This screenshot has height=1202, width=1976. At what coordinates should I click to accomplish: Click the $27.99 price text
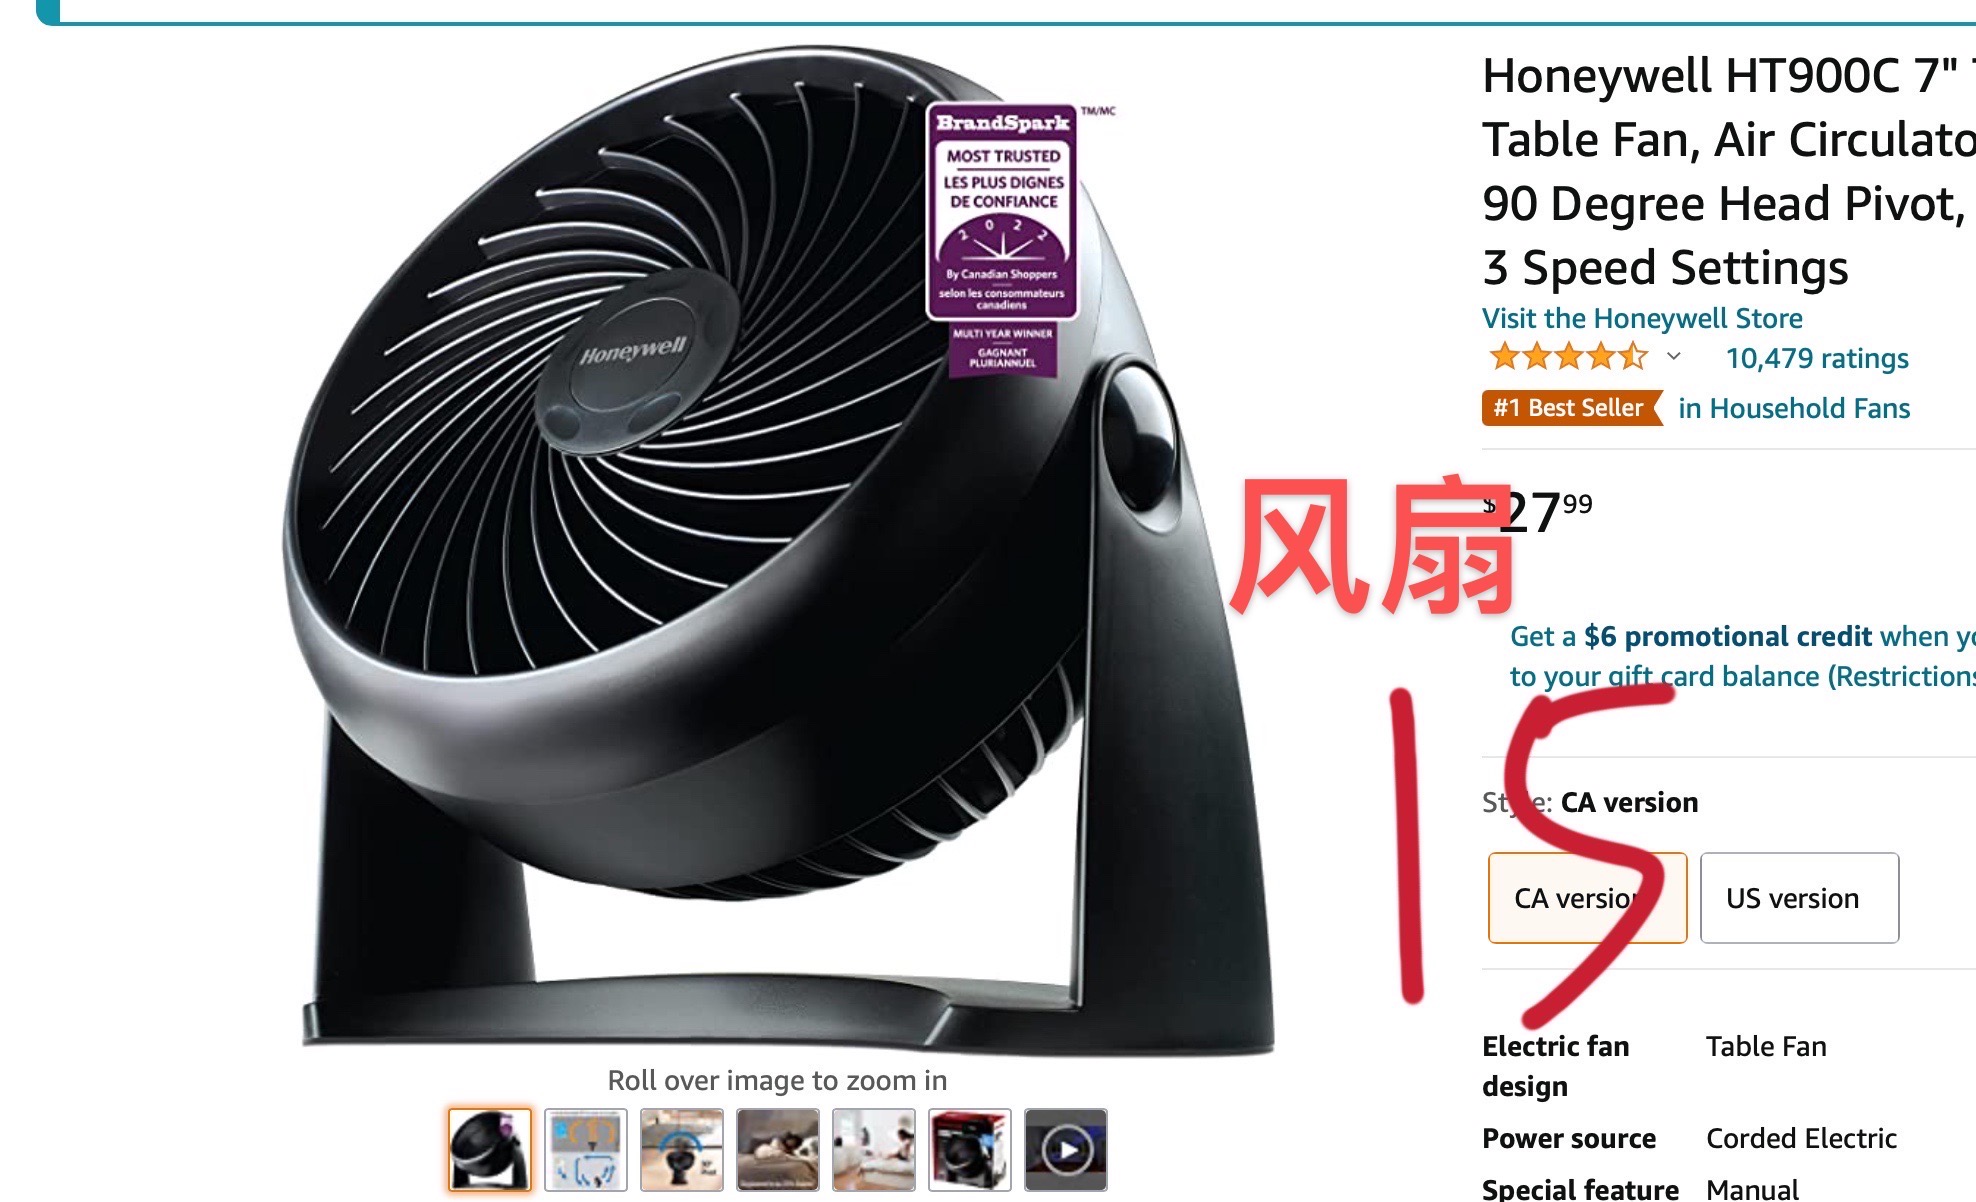click(x=1538, y=512)
